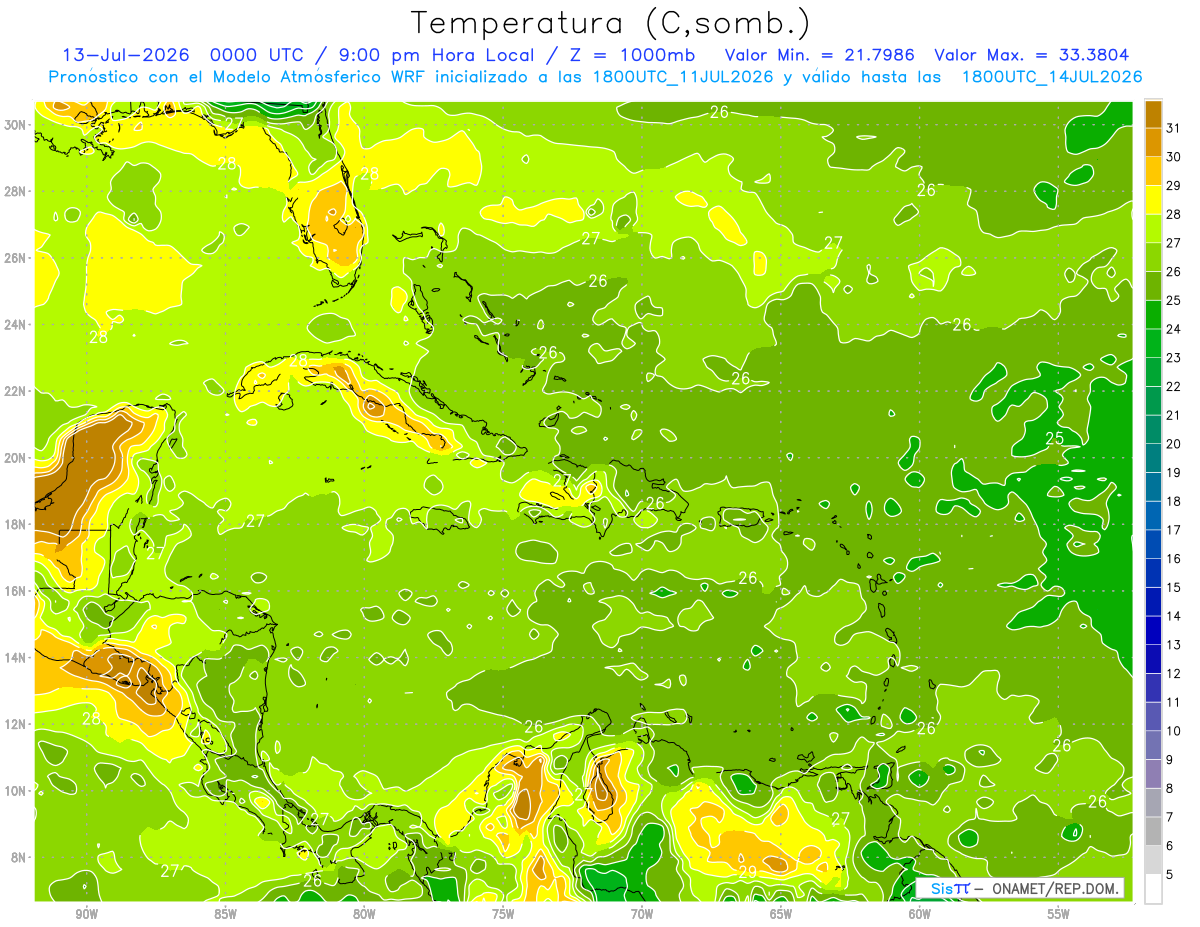Click the yellow legend swatch between 28 and 29
The width and height of the screenshot is (1200, 927).
tap(1153, 200)
